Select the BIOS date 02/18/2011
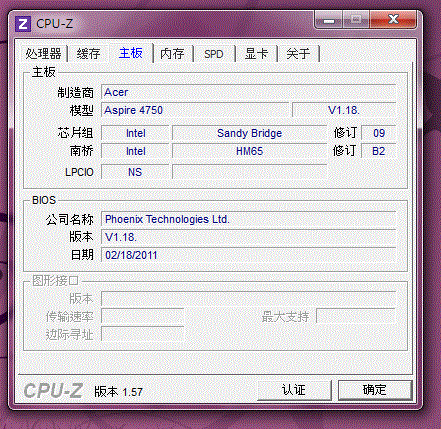441x429 pixels. 248,255
